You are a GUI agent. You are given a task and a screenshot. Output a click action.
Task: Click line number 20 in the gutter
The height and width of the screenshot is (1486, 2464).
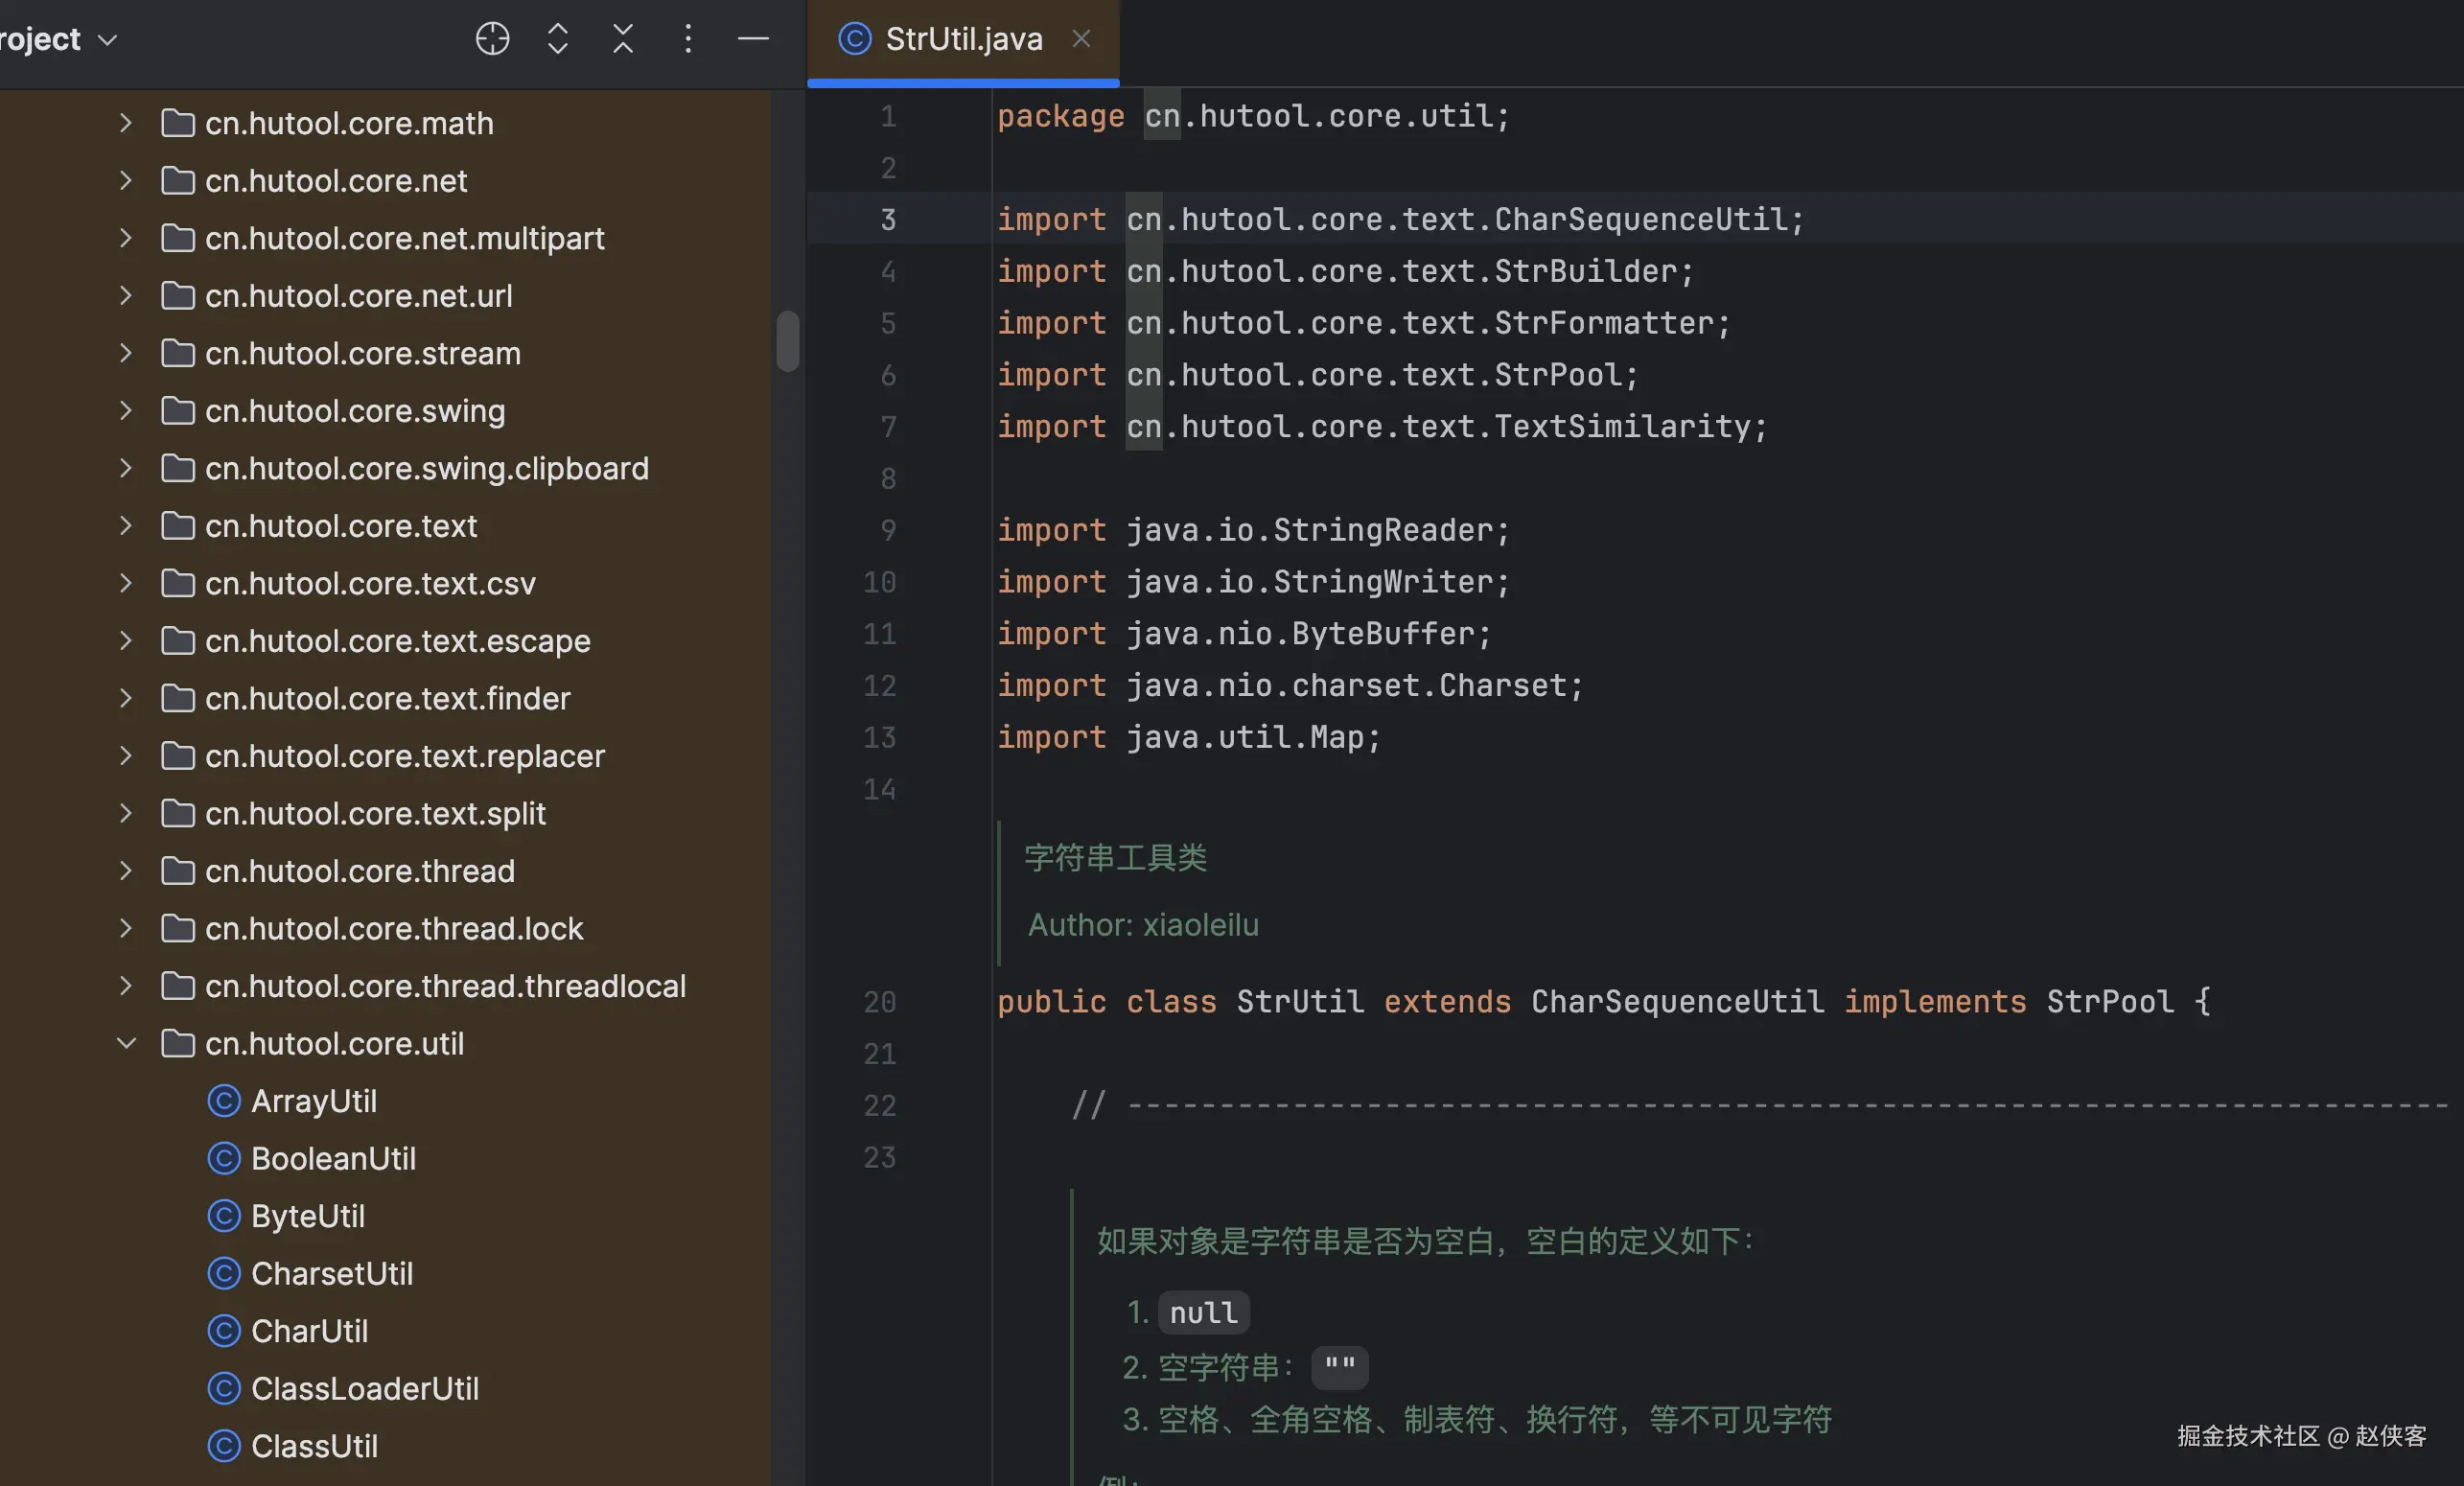pyautogui.click(x=879, y=1002)
